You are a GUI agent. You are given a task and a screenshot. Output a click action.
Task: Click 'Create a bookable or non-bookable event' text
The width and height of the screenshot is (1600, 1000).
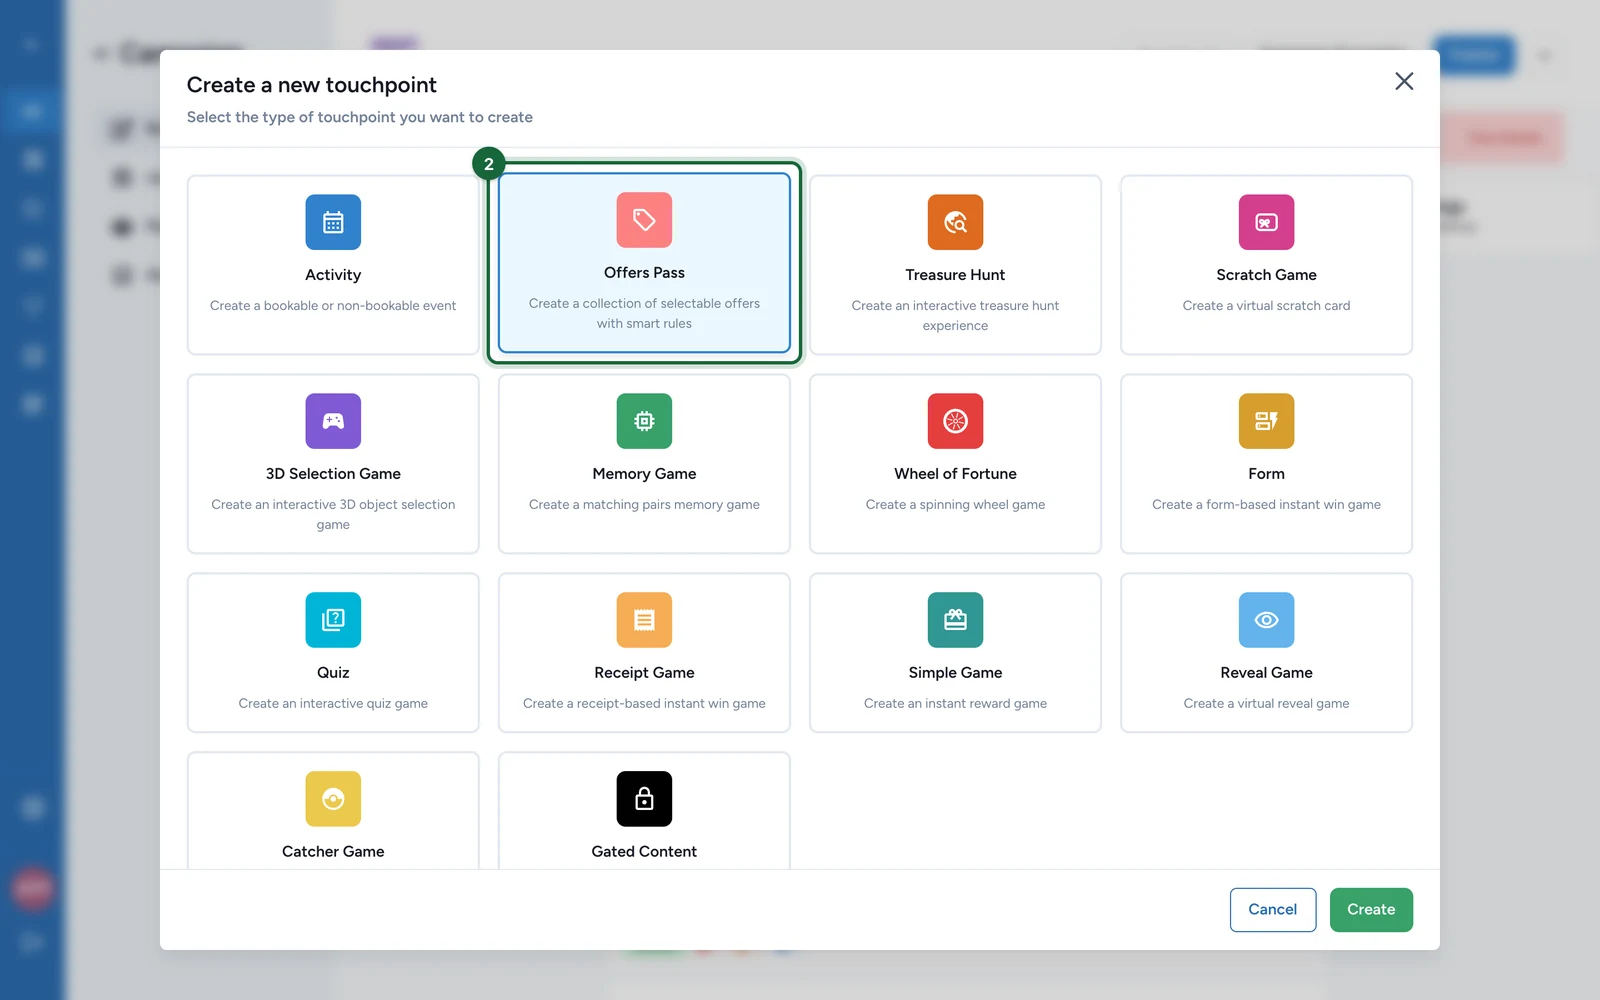(x=333, y=306)
